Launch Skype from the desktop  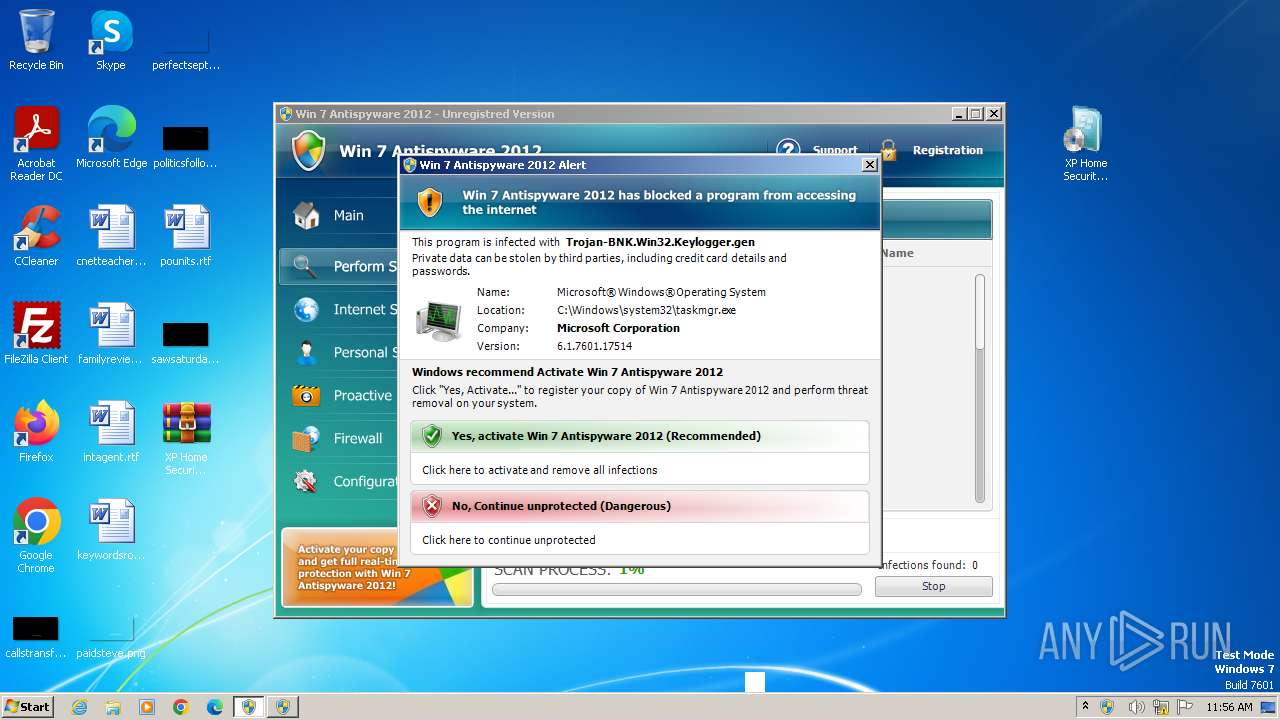(x=110, y=40)
